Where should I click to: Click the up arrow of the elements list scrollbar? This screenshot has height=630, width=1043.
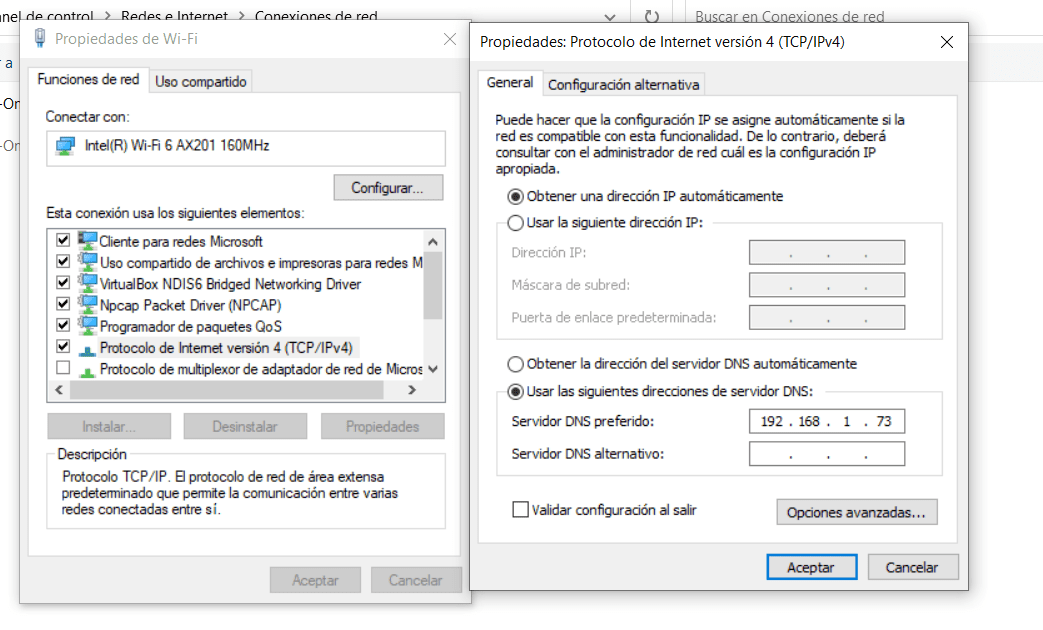[433, 241]
